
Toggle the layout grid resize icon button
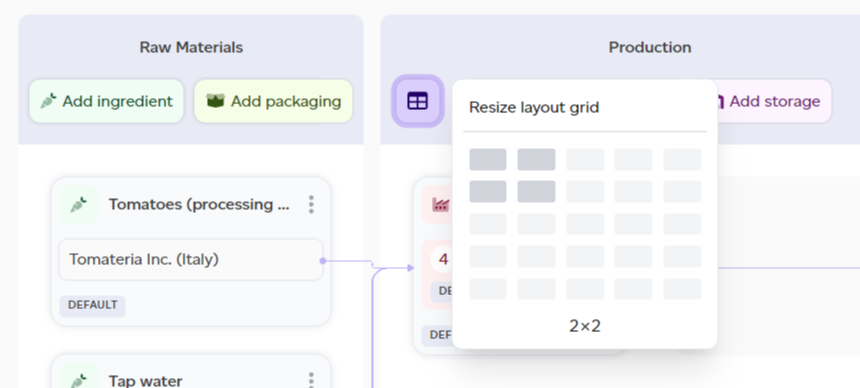417,101
